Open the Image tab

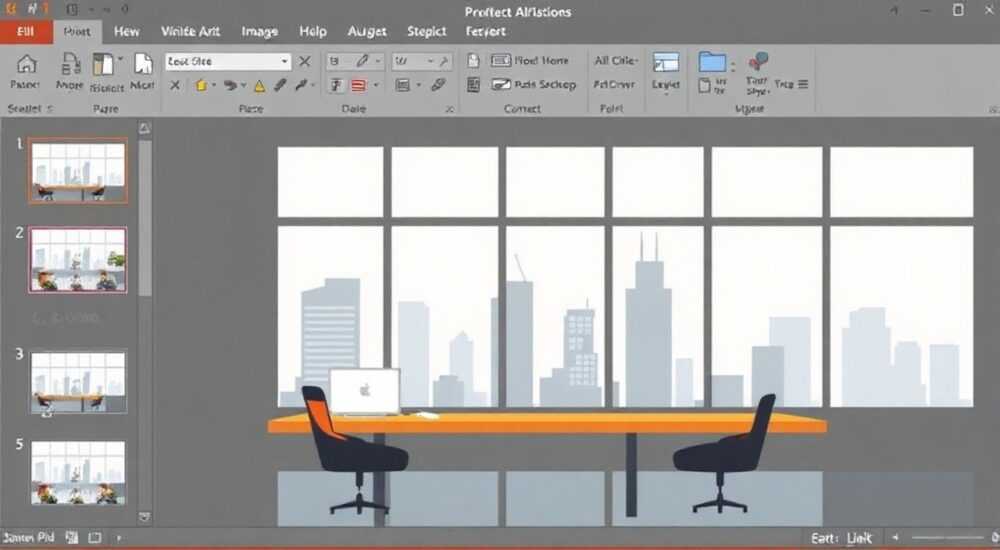260,31
